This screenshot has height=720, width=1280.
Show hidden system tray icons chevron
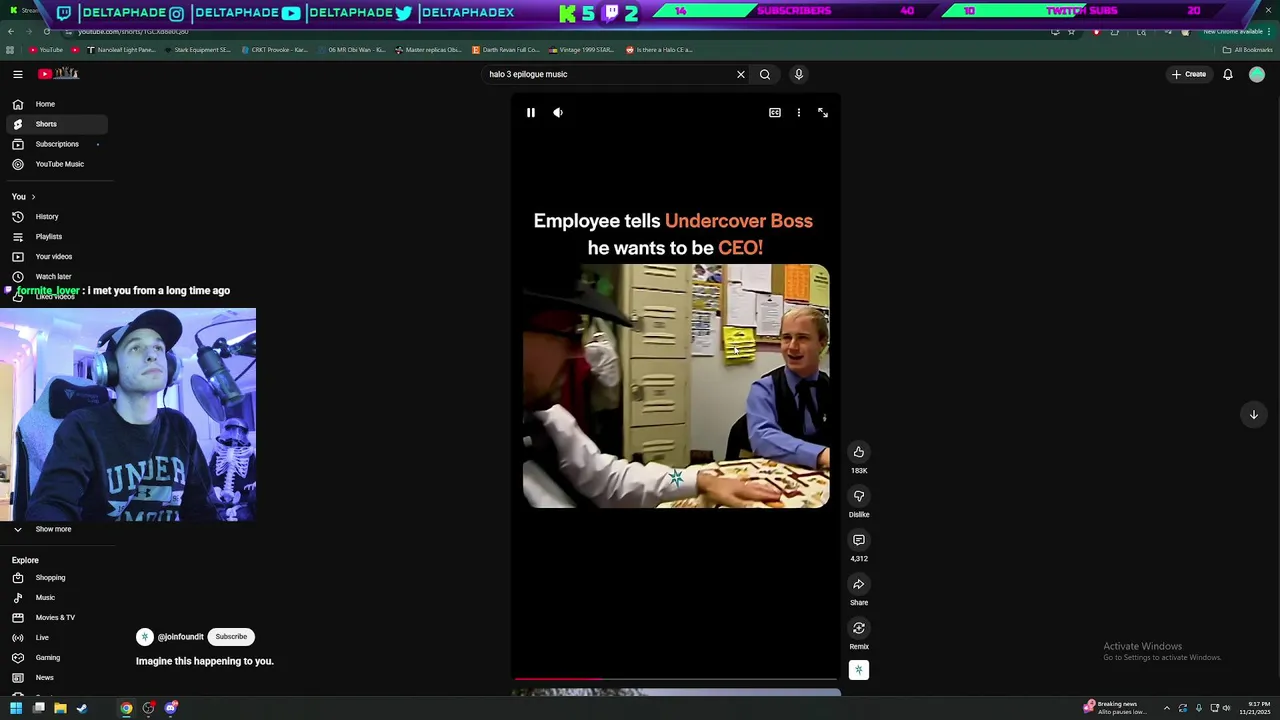click(x=1166, y=708)
